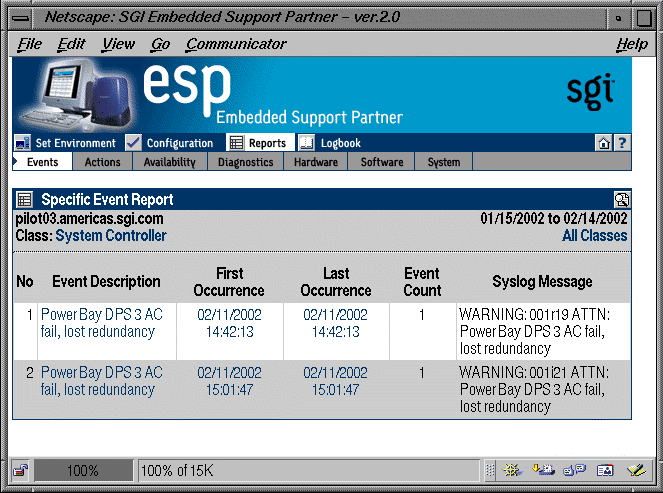Open the View menu
Screen dimensions: 663x493
(x=118, y=44)
